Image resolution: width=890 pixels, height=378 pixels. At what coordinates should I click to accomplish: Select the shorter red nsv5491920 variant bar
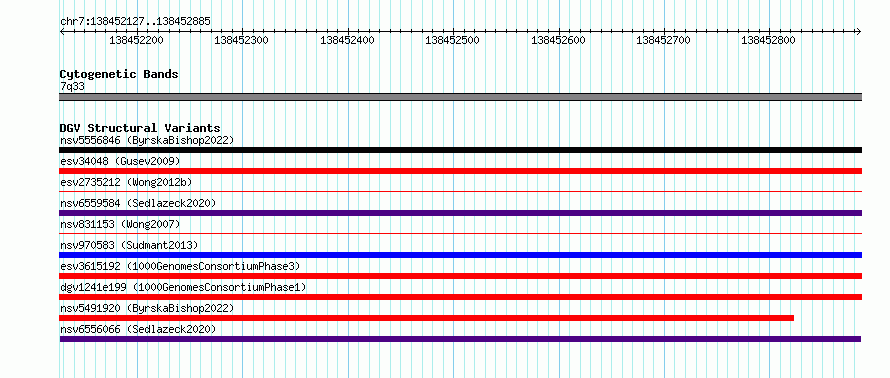click(x=426, y=318)
